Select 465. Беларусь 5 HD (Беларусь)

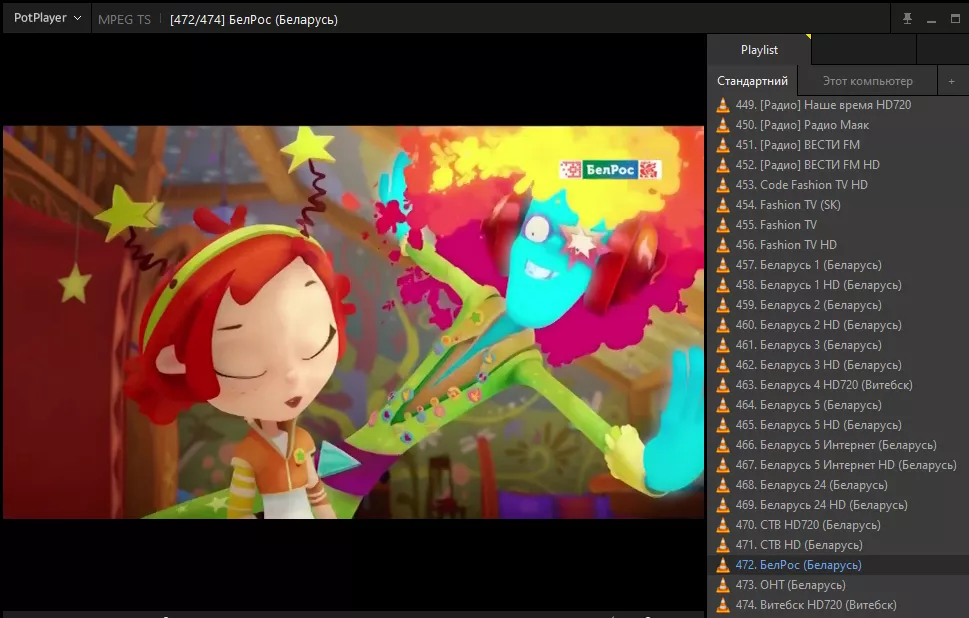(838, 425)
